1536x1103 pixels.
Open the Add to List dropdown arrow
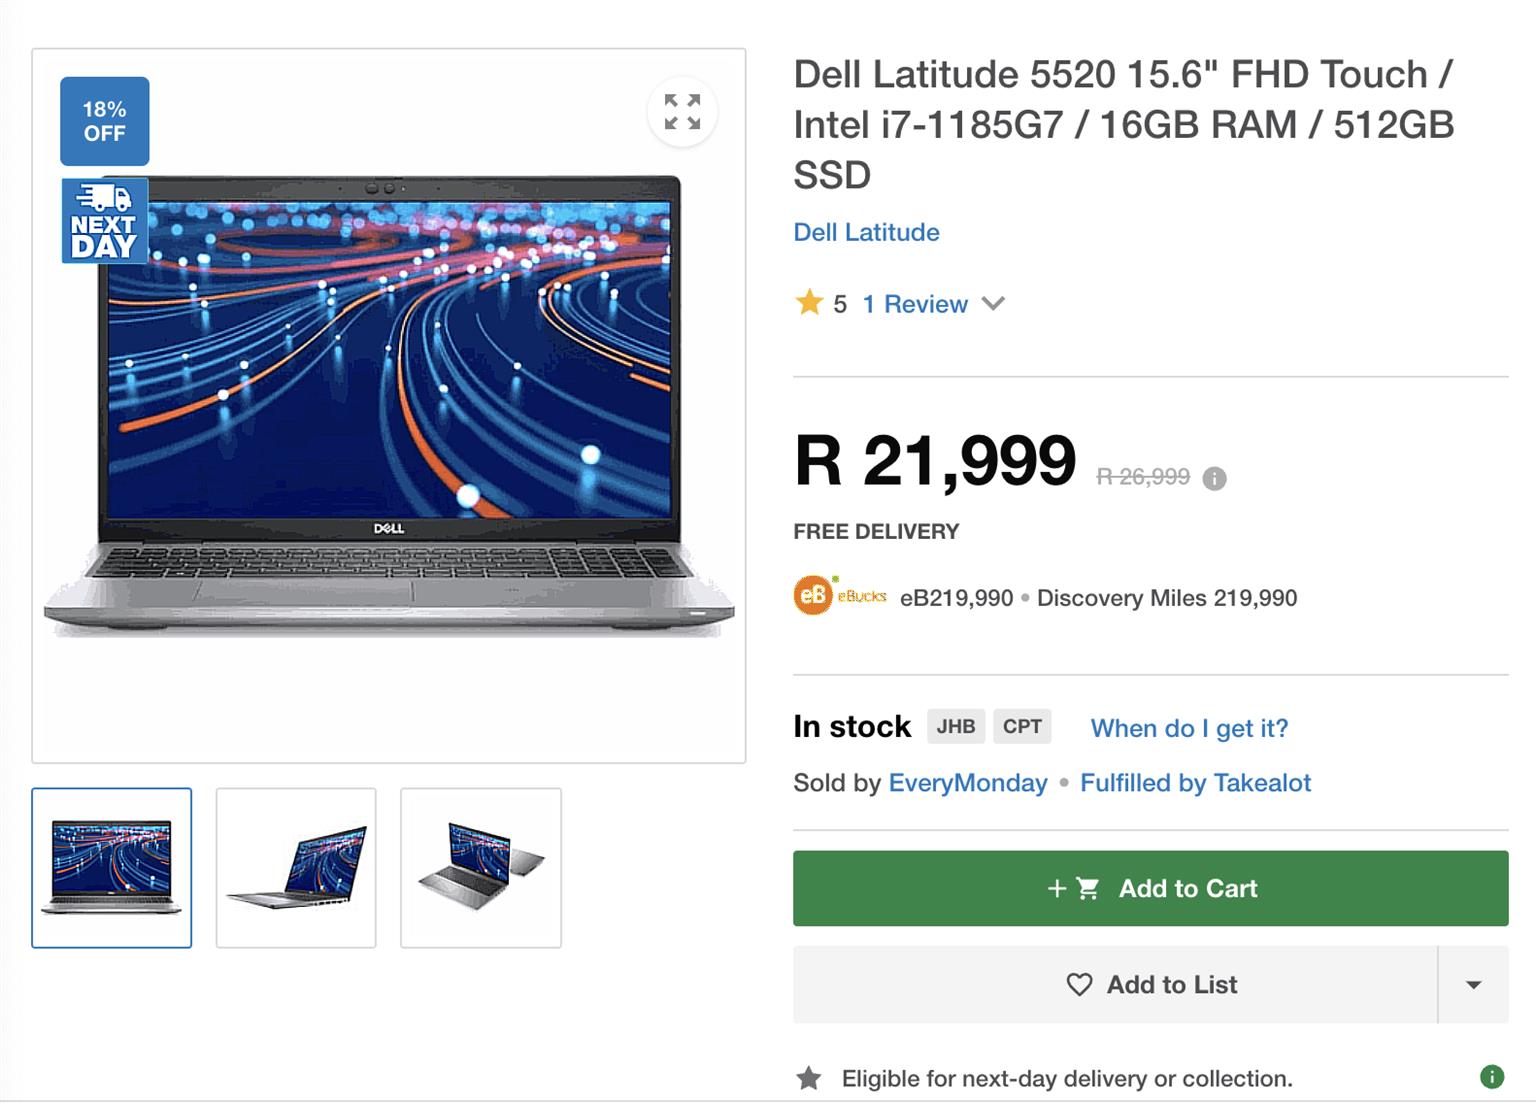(x=1473, y=985)
